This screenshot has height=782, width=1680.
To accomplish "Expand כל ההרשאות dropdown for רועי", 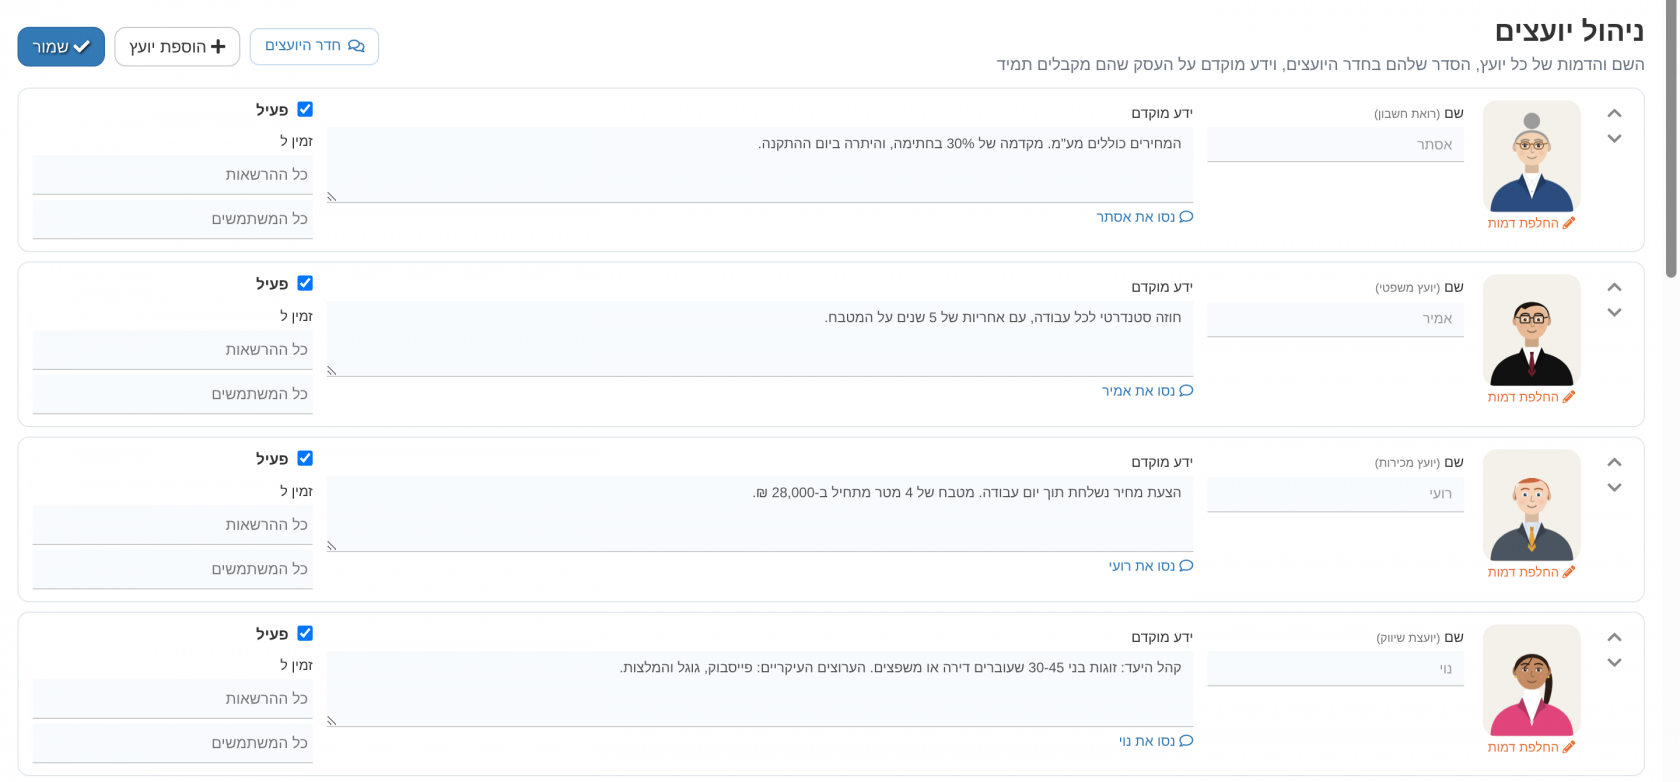I will pos(173,525).
